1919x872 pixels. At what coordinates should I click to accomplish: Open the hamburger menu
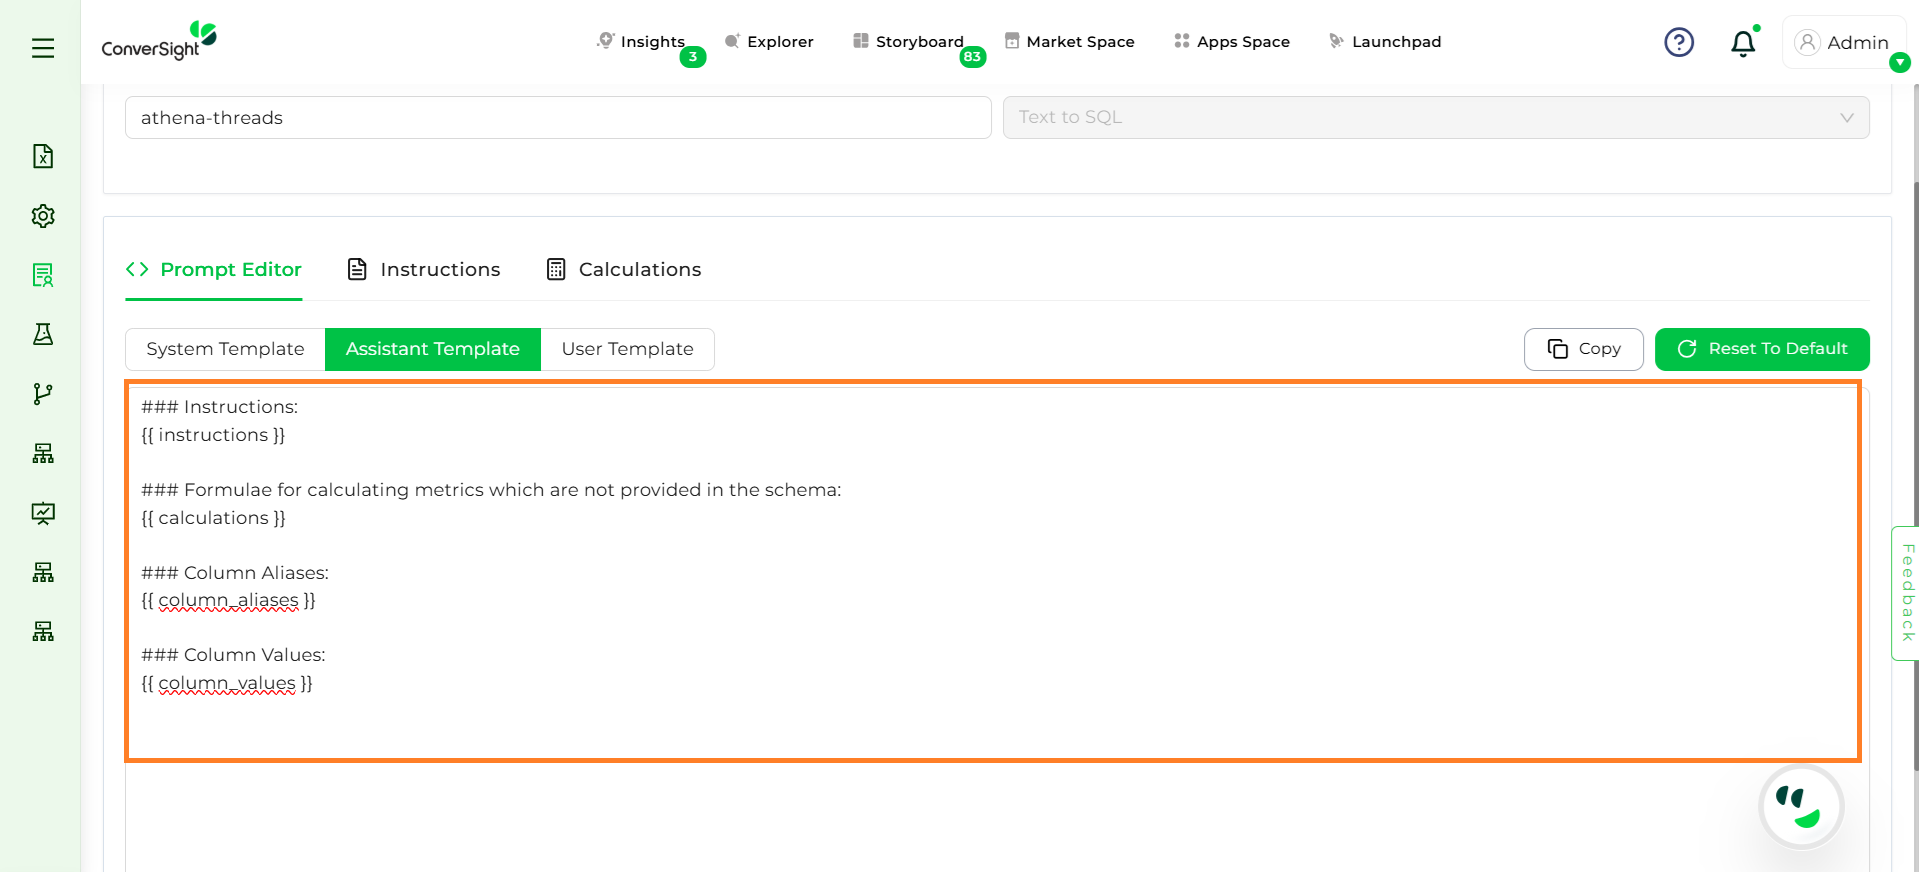[42, 48]
